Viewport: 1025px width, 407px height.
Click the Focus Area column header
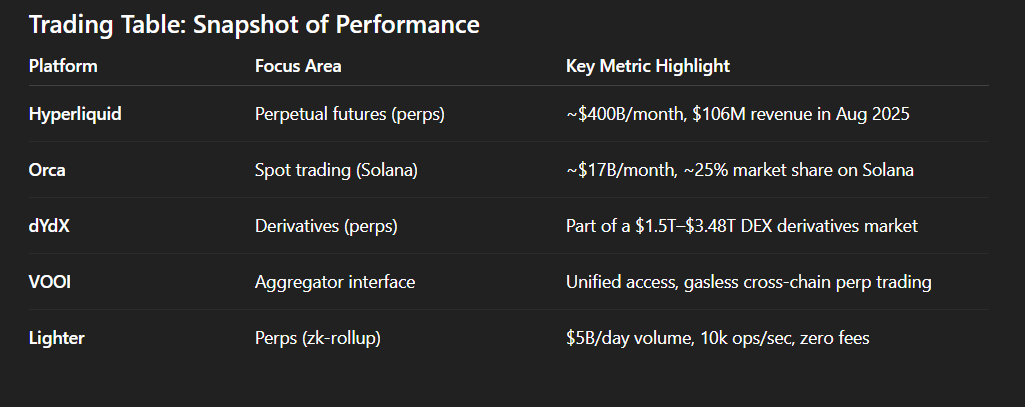[x=298, y=67]
